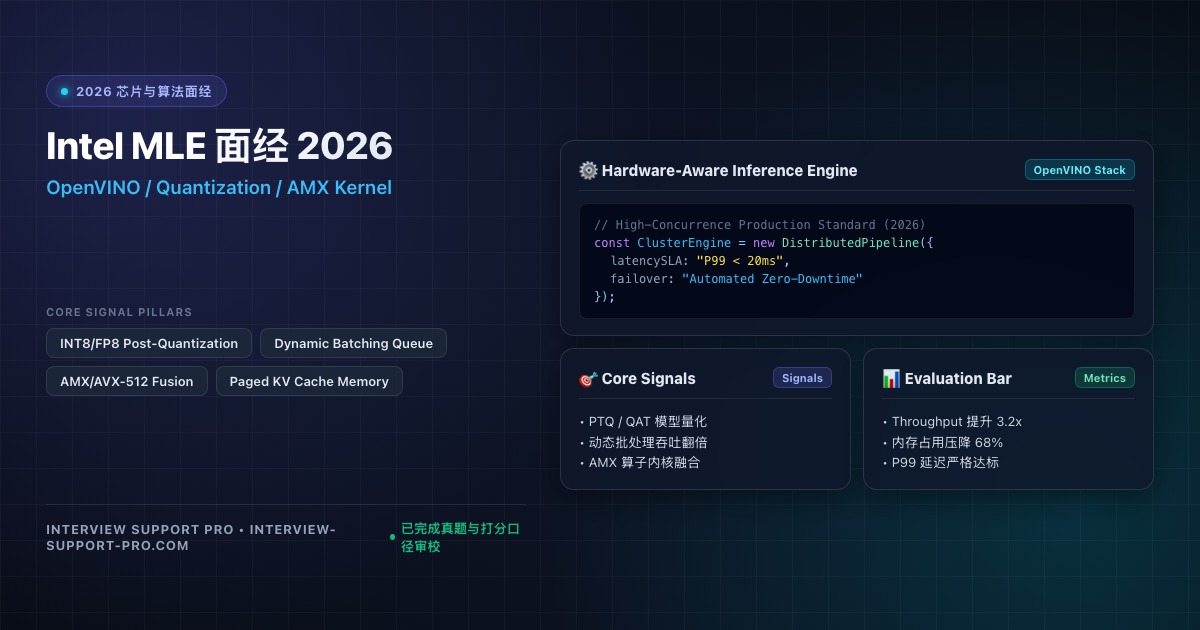1200x630 pixels.
Task: Click the AMX/AVX-512 Fusion pill
Action: tap(127, 381)
